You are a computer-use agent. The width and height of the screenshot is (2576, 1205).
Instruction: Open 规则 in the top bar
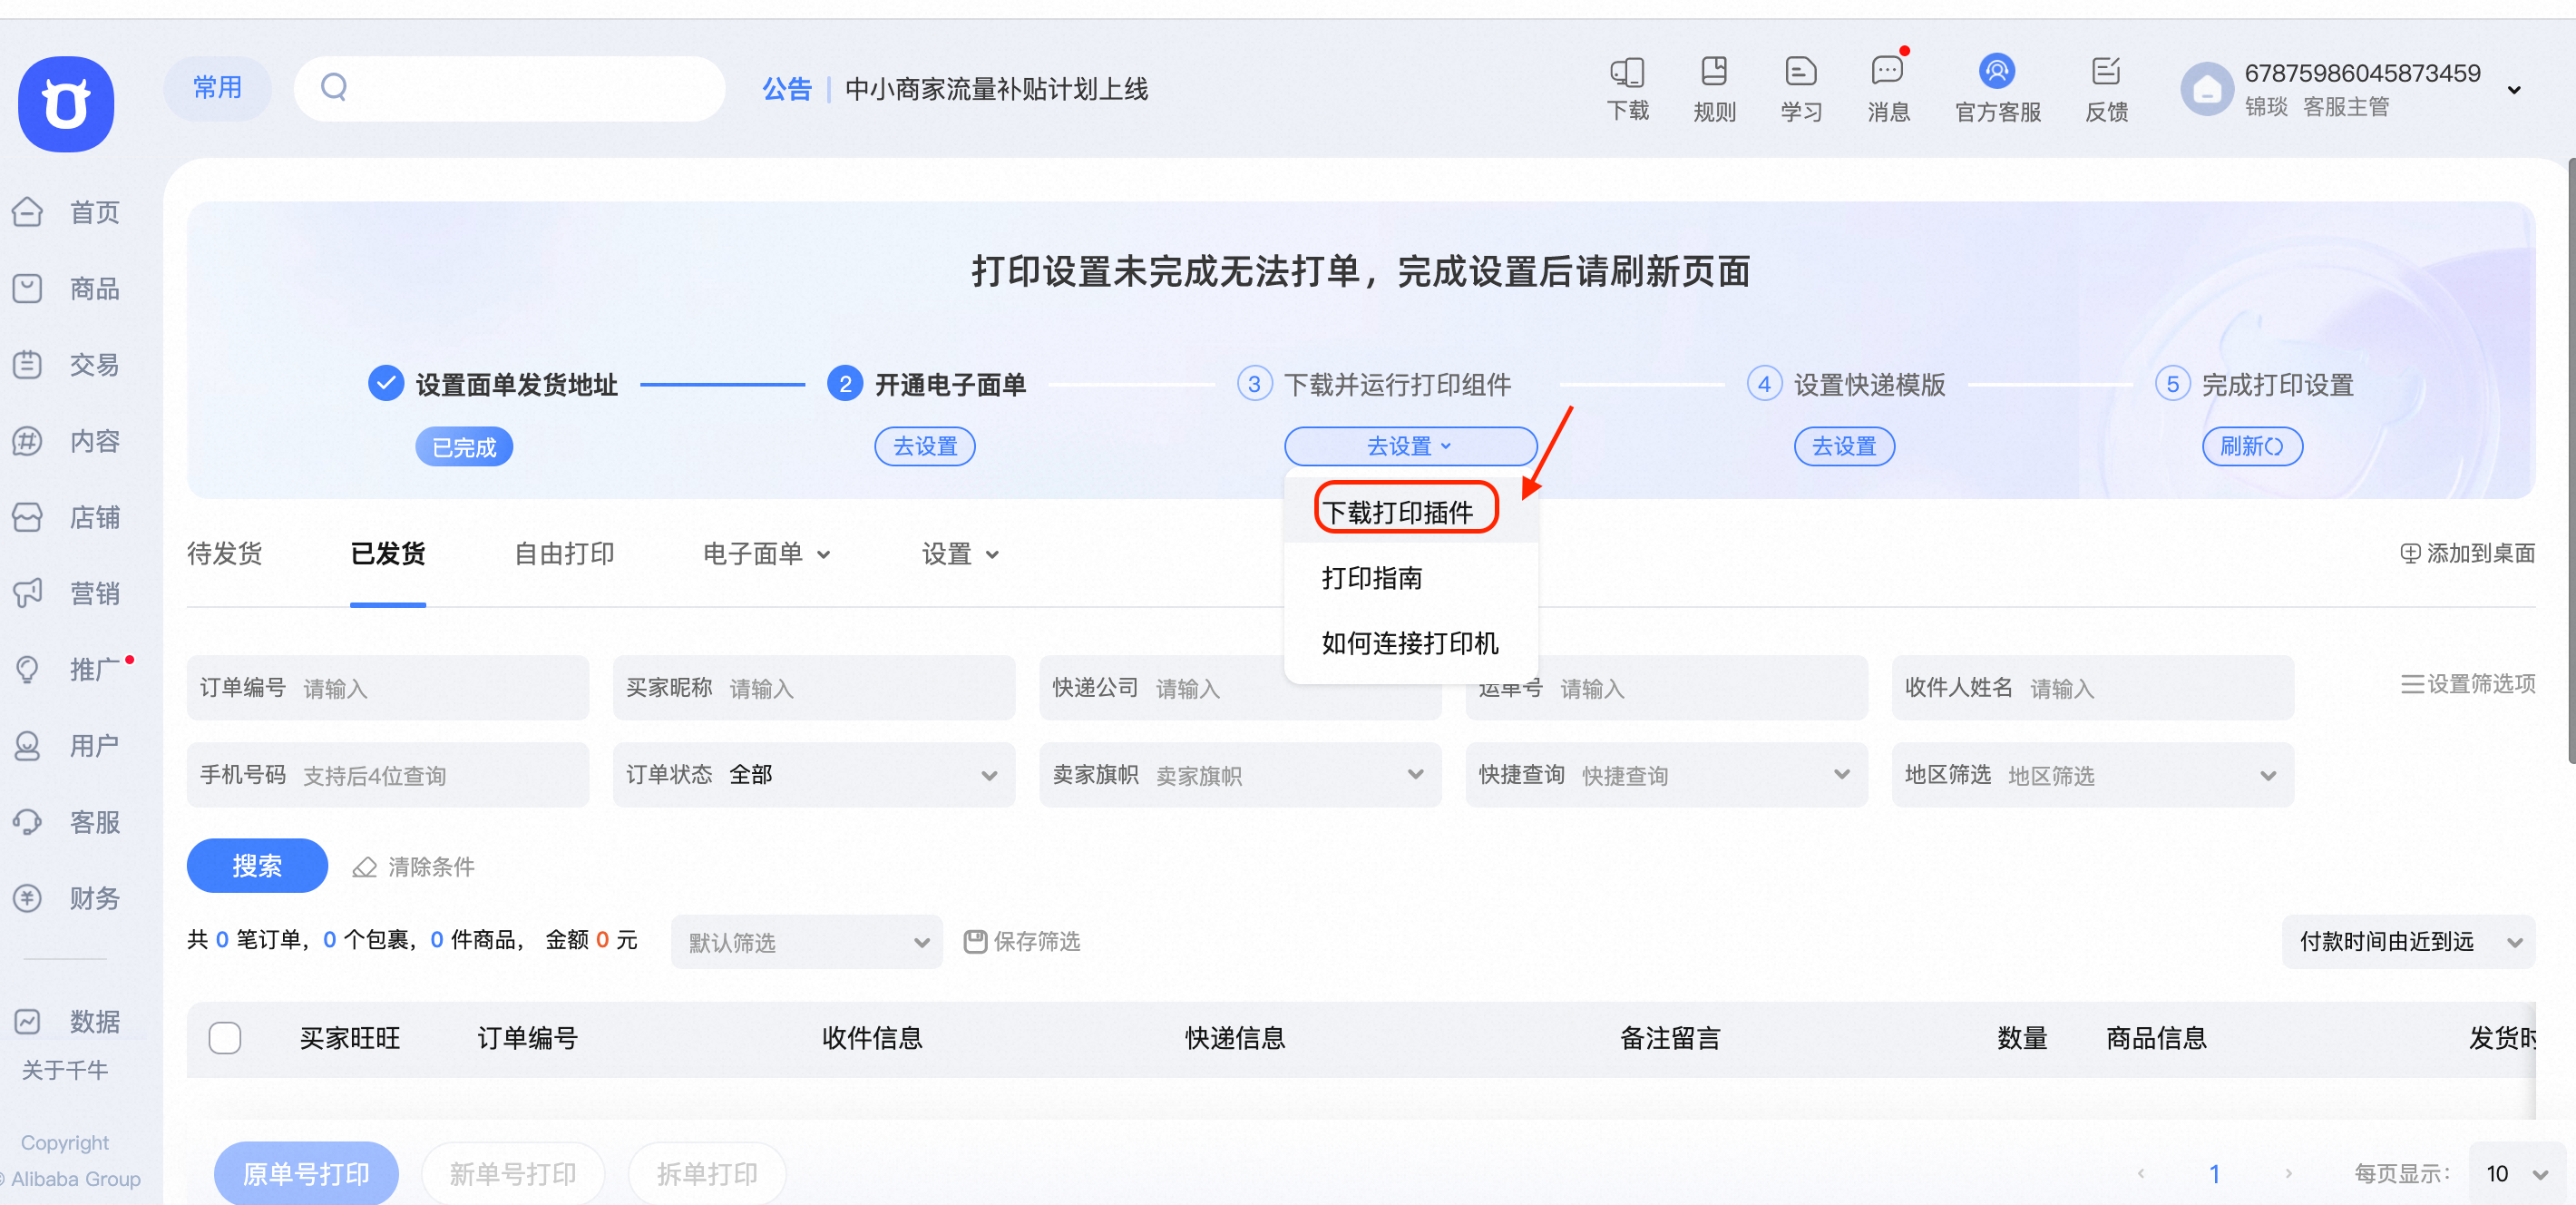coord(1714,88)
